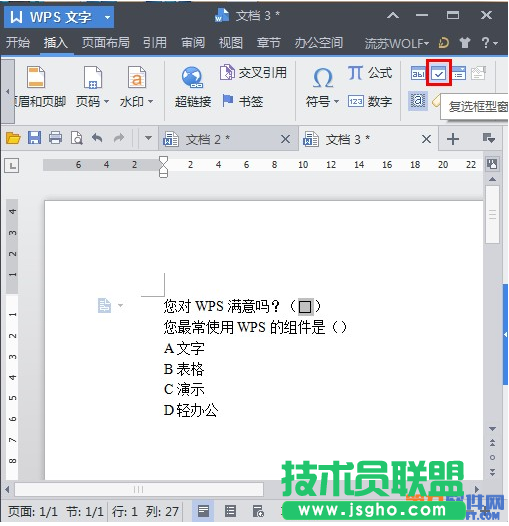
Task: Expand the Page Number dropdown arrow
Action: tap(106, 101)
